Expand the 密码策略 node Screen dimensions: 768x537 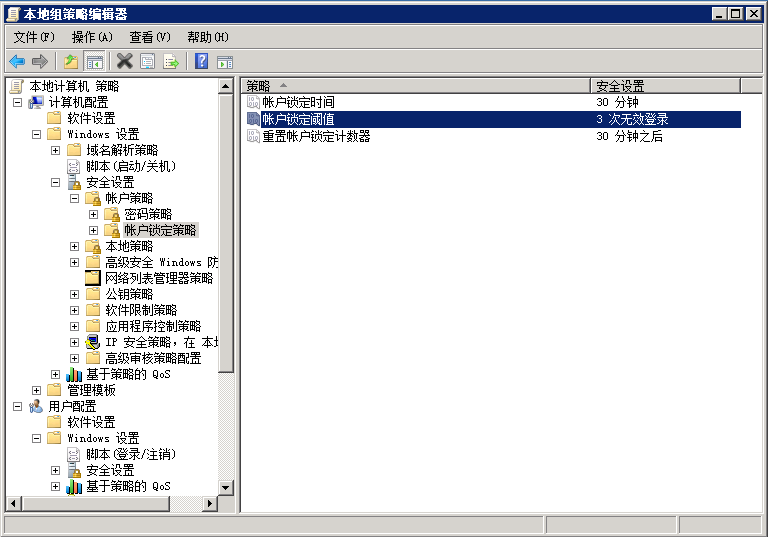[94, 214]
